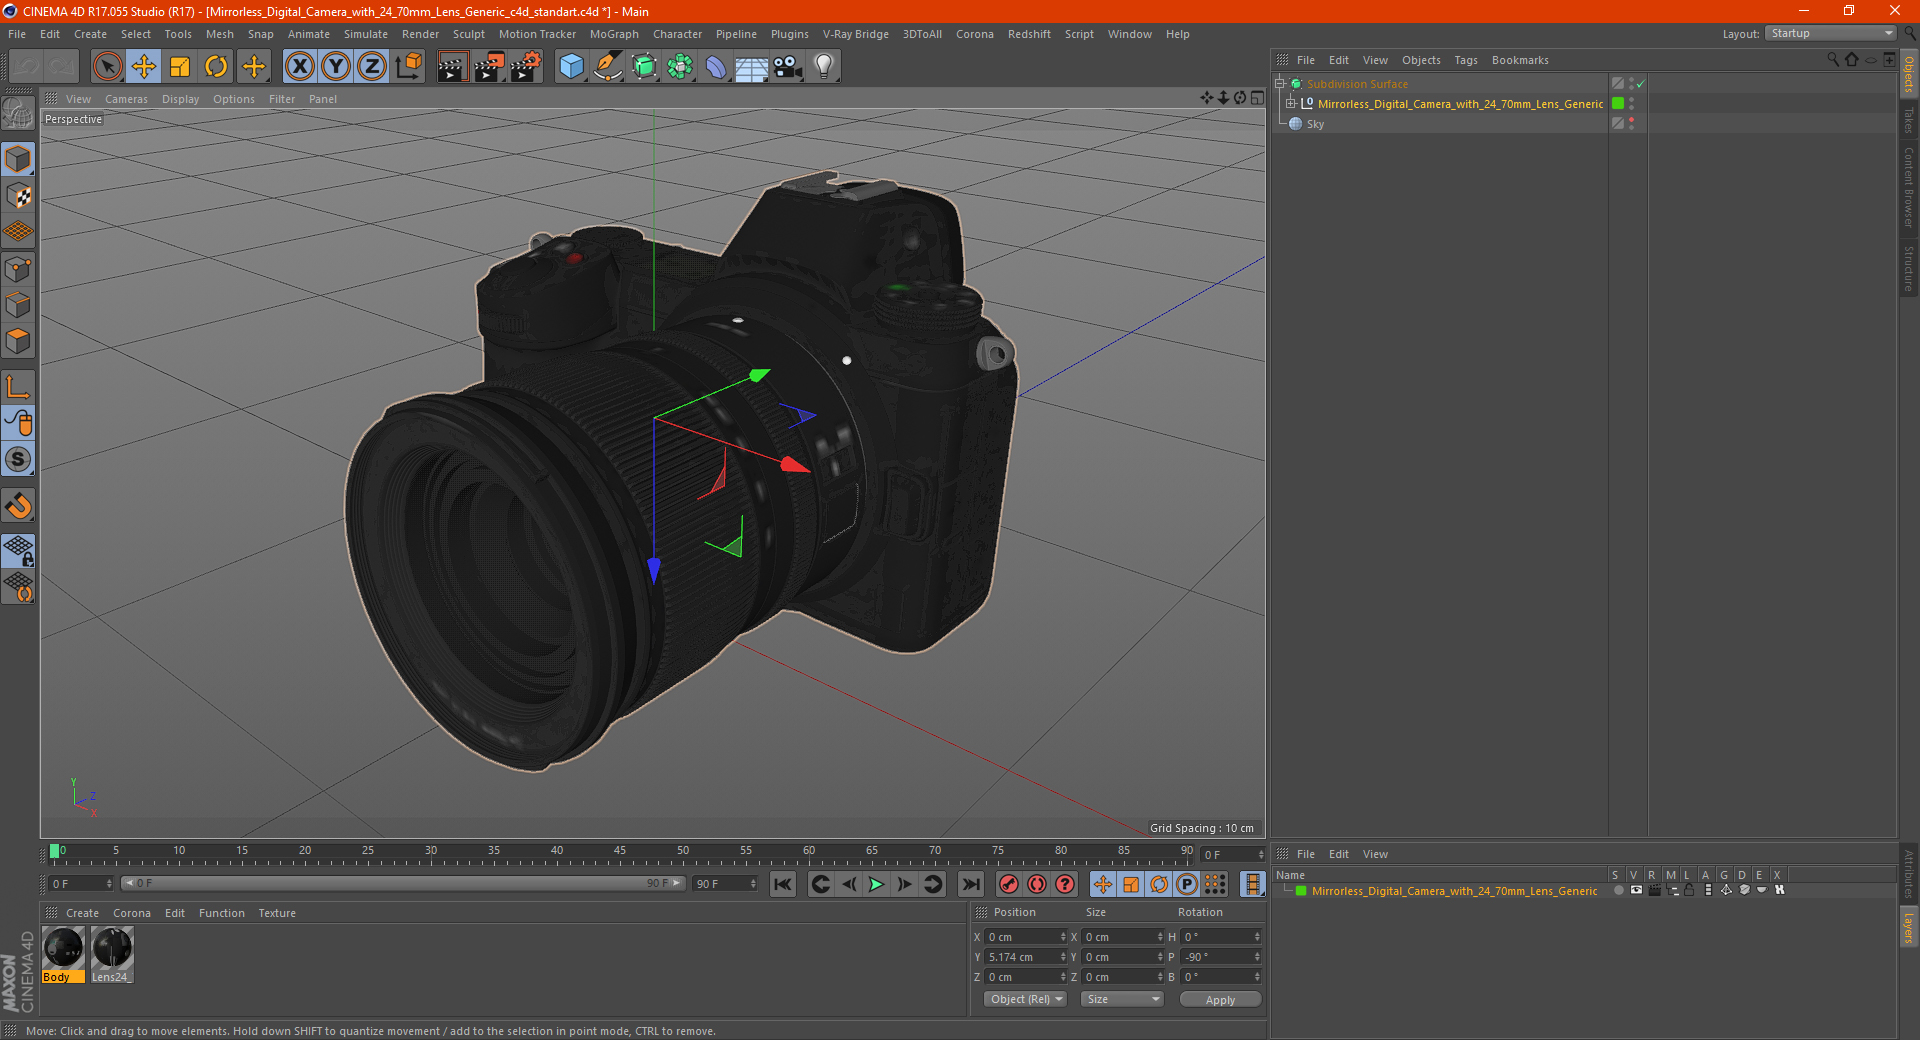Toggle Y axis lock
Viewport: 1920px width, 1040px height.
tap(336, 67)
